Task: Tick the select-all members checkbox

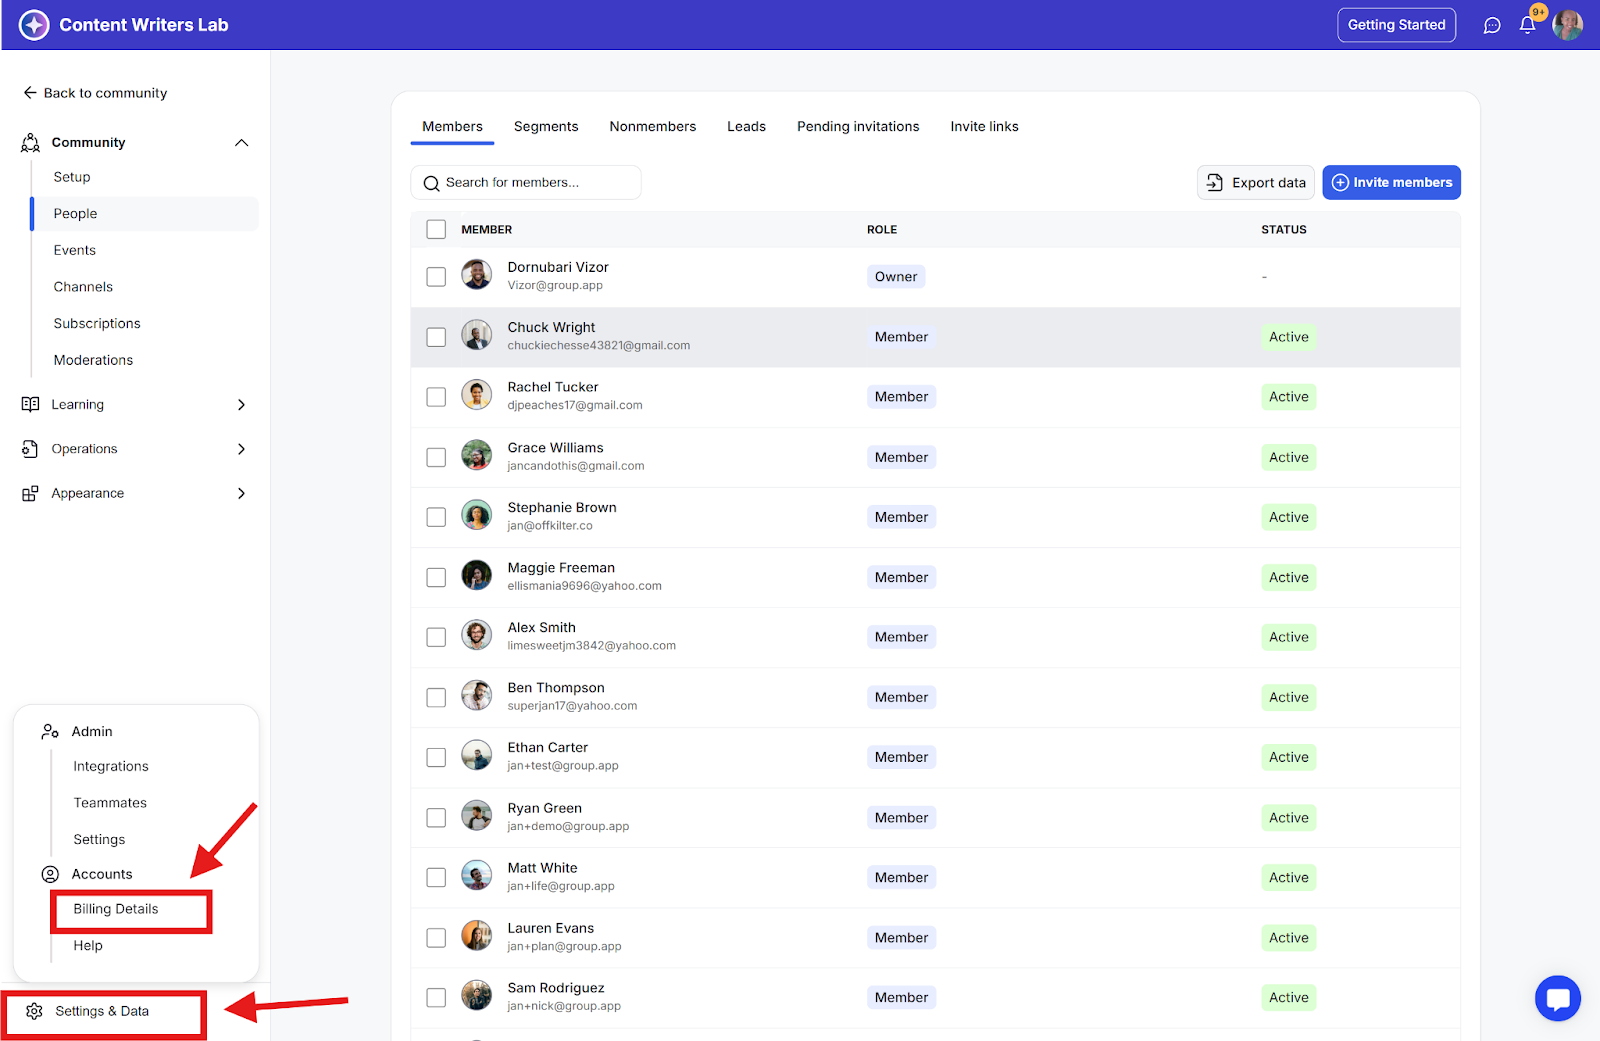Action: click(436, 229)
